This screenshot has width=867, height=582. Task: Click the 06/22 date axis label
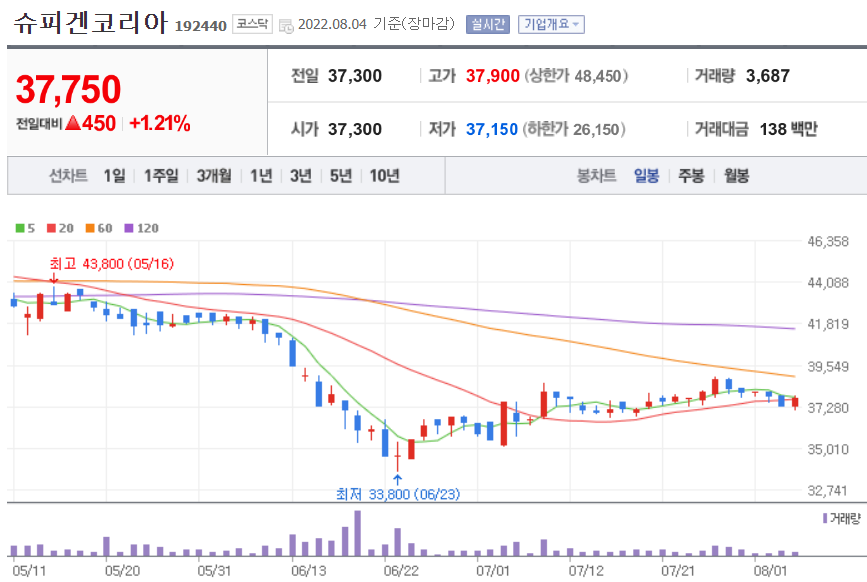[x=401, y=571]
